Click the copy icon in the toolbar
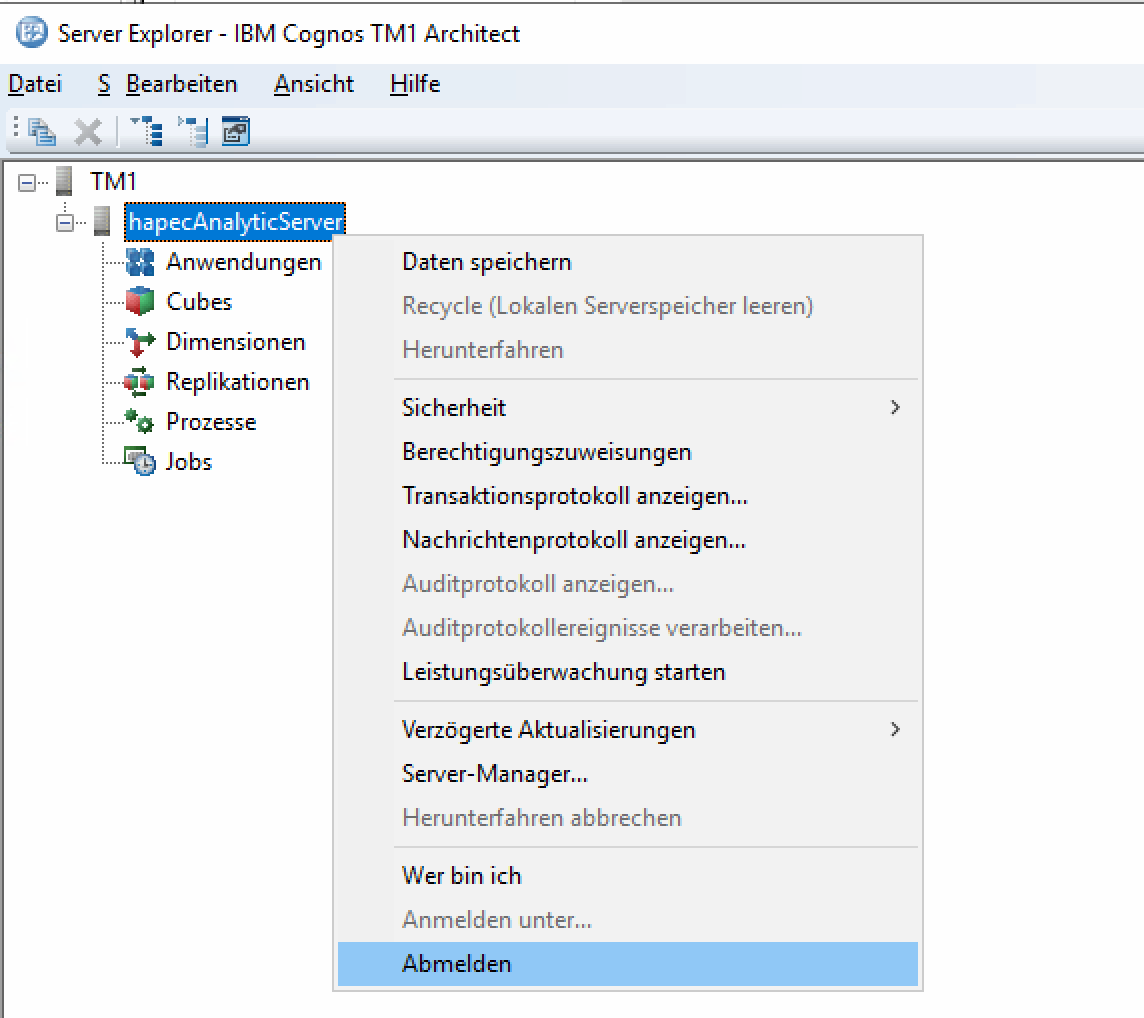 (x=42, y=131)
